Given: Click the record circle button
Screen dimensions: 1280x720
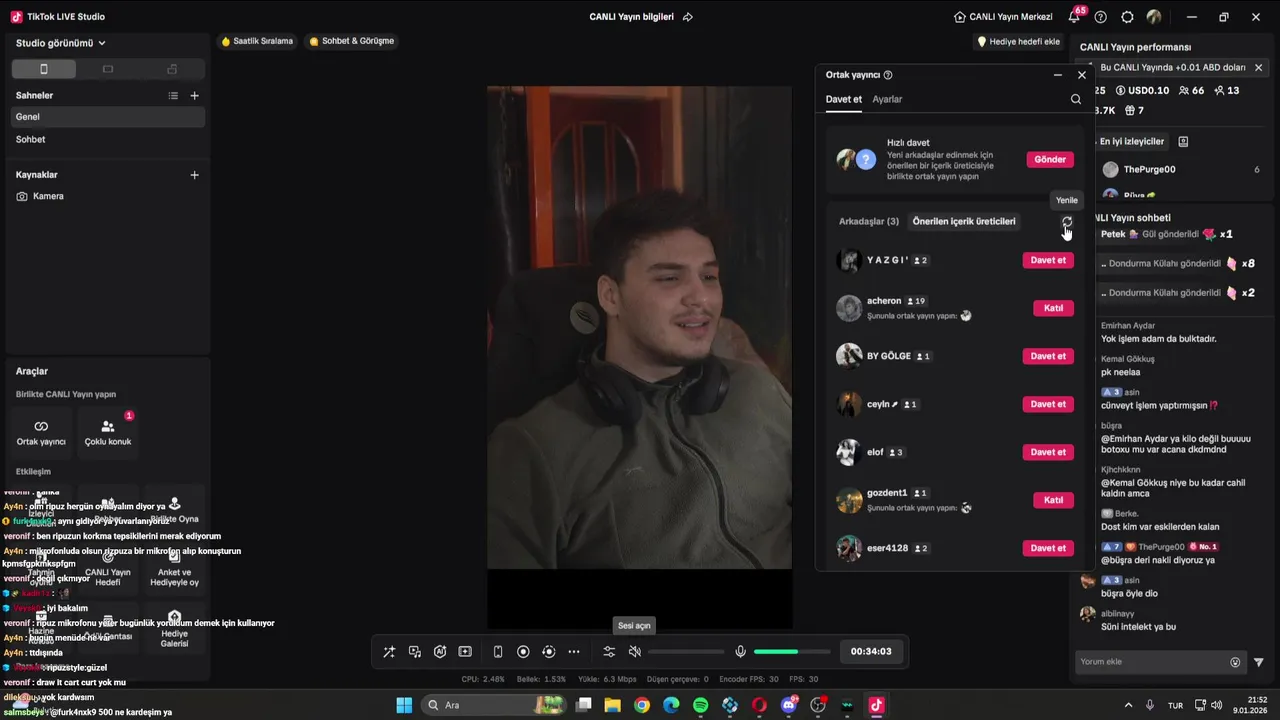Looking at the screenshot, I should click(x=523, y=652).
